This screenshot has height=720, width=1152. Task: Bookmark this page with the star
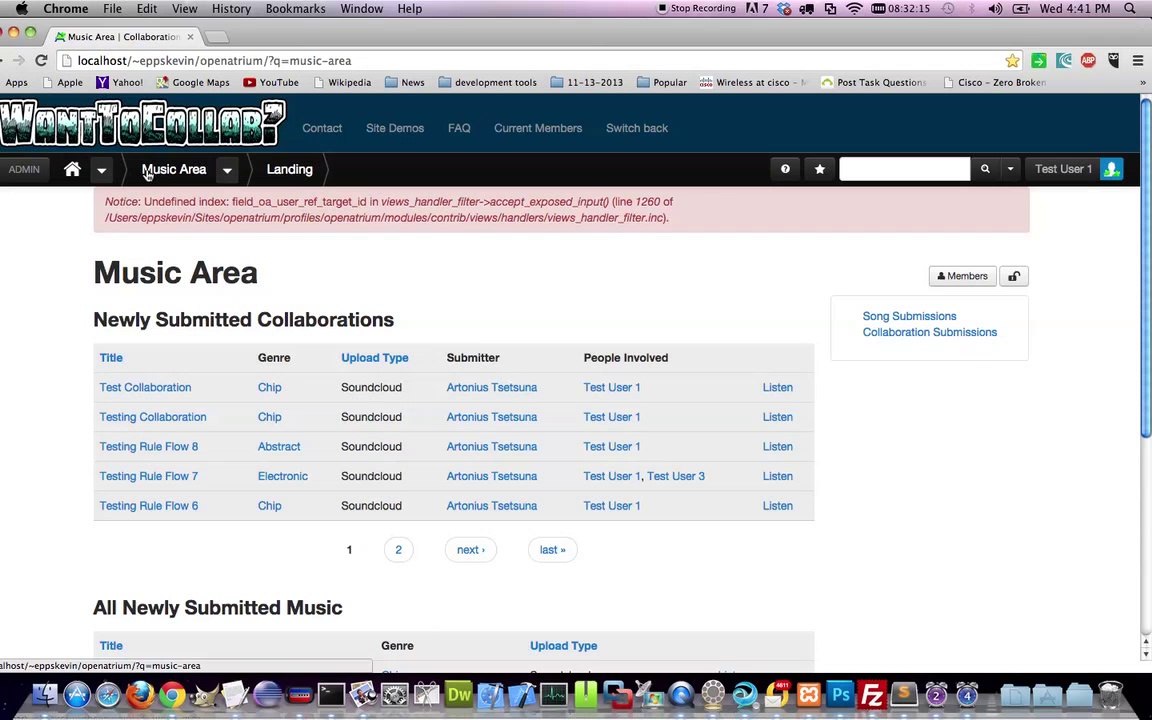1012,60
